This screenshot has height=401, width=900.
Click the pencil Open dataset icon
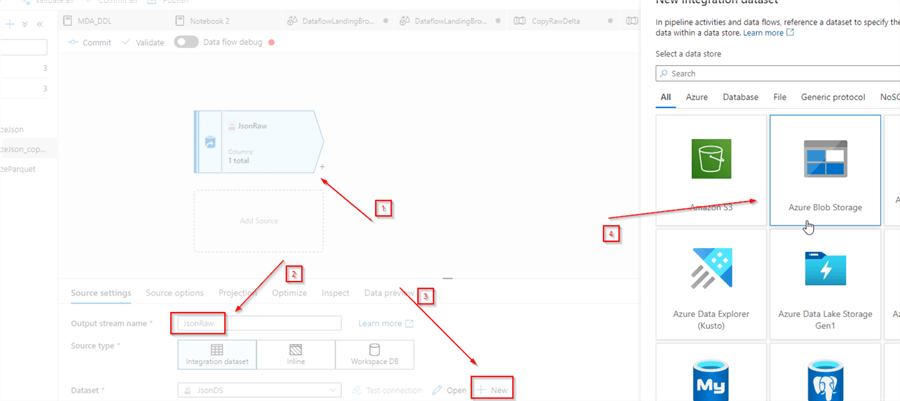click(x=437, y=390)
